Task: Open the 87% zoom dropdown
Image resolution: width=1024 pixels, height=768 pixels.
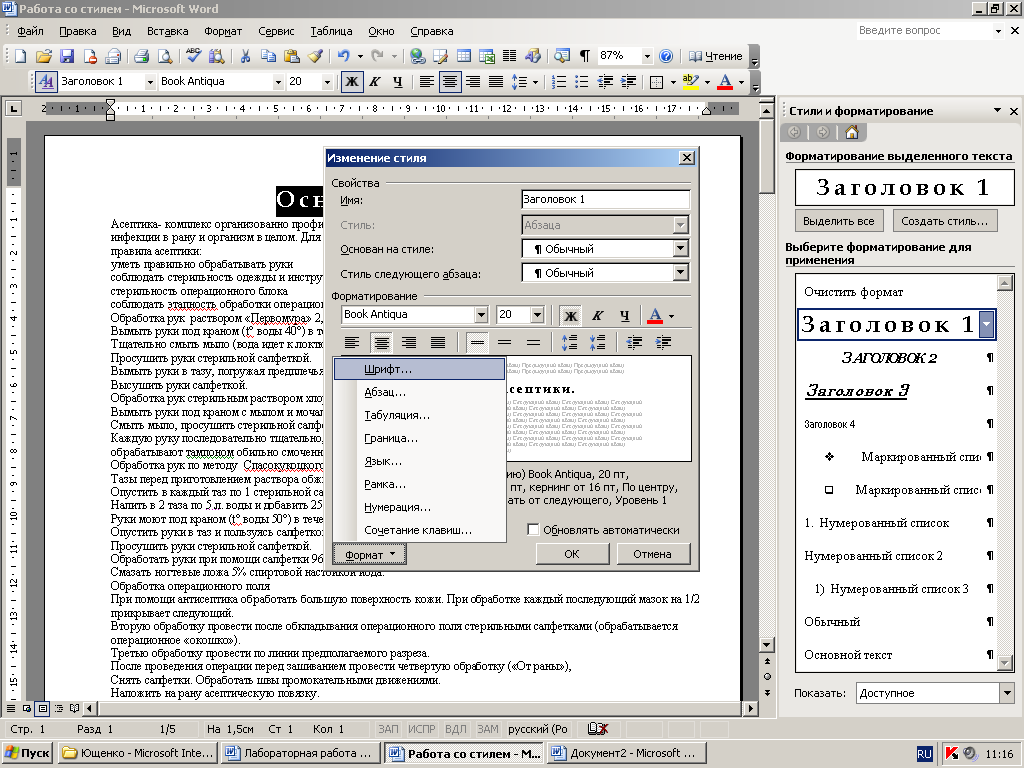Action: click(647, 56)
